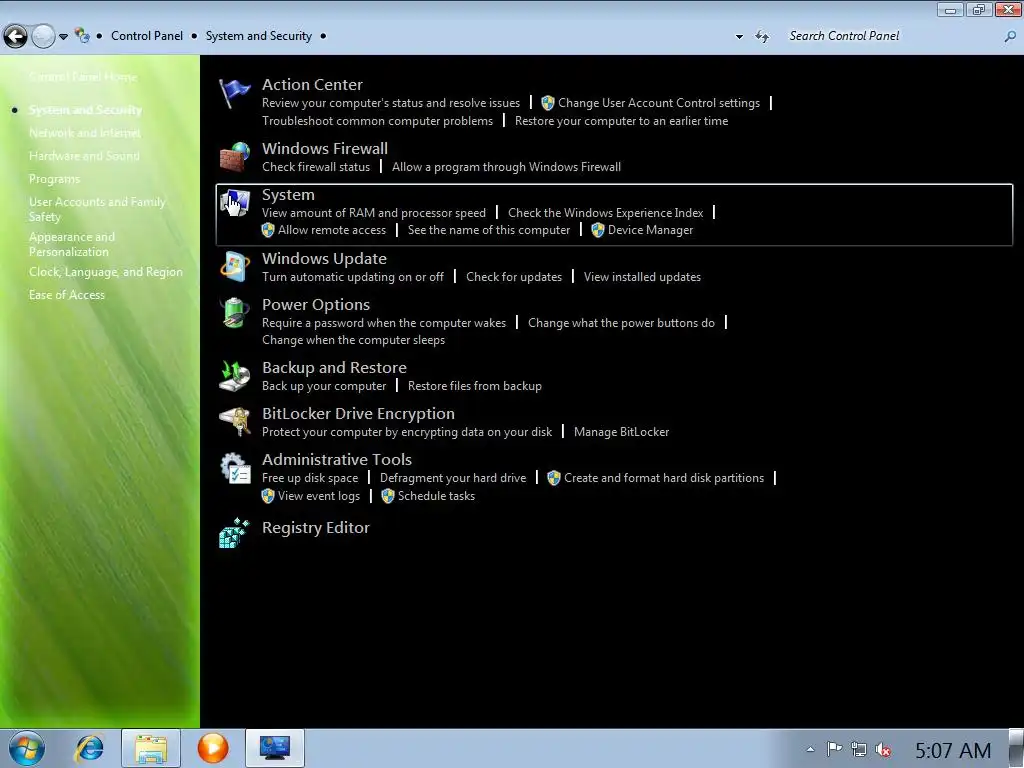Open the Backup and Restore icon
Viewport: 1024px width, 768px height.
(x=234, y=376)
